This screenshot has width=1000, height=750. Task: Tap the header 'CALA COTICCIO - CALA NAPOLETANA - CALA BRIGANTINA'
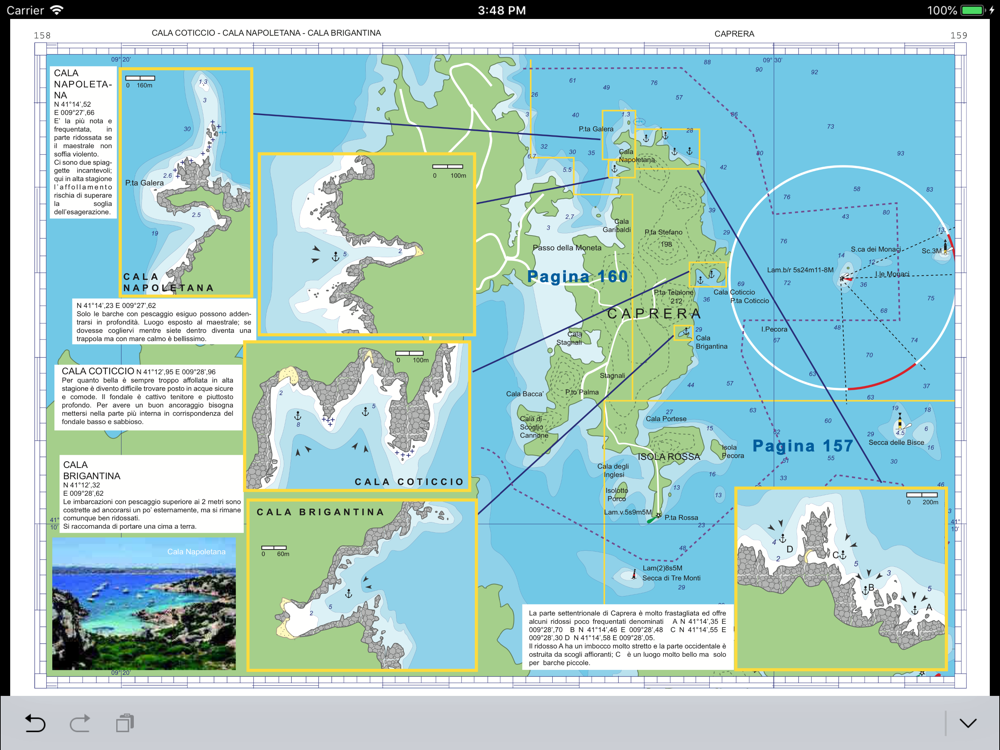point(266,33)
